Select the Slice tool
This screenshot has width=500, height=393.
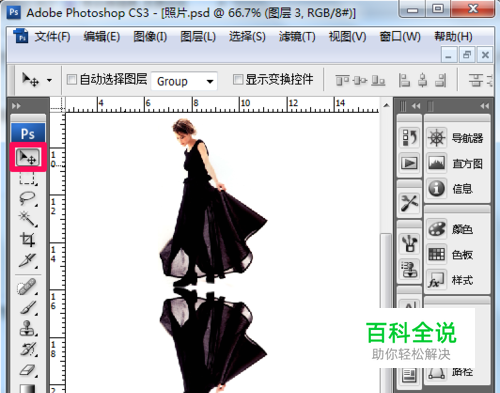click(27, 260)
